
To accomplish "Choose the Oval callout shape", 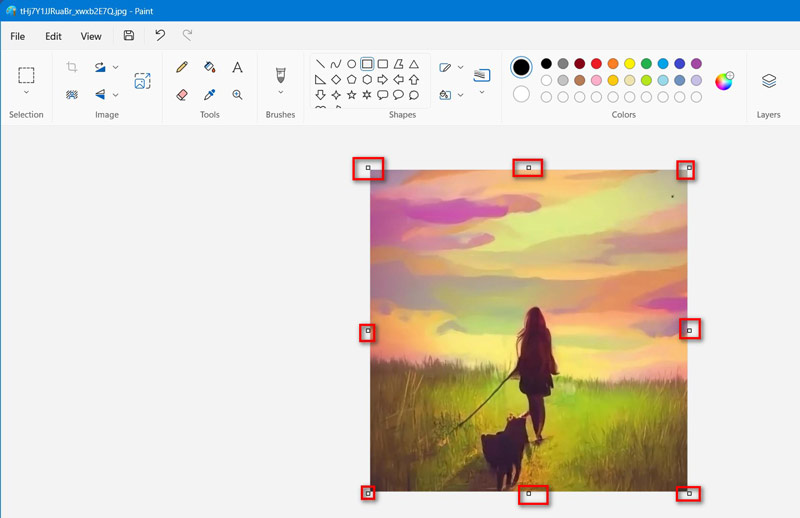I will pos(398,95).
